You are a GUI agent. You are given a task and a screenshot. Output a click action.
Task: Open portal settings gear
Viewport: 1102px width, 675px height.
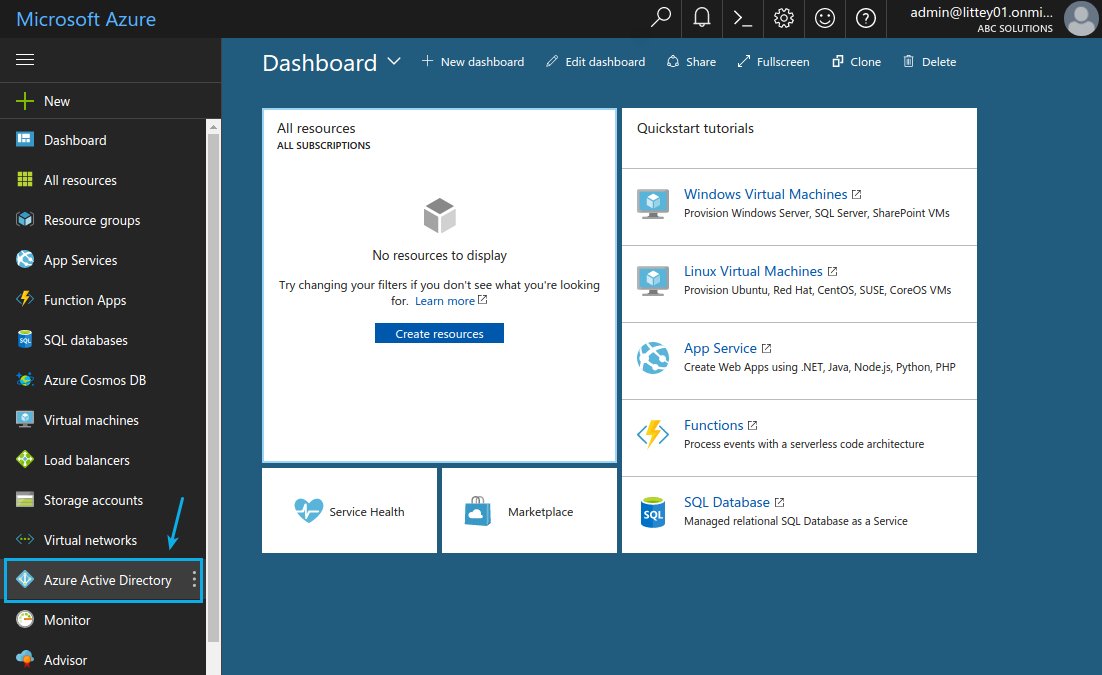(x=784, y=18)
